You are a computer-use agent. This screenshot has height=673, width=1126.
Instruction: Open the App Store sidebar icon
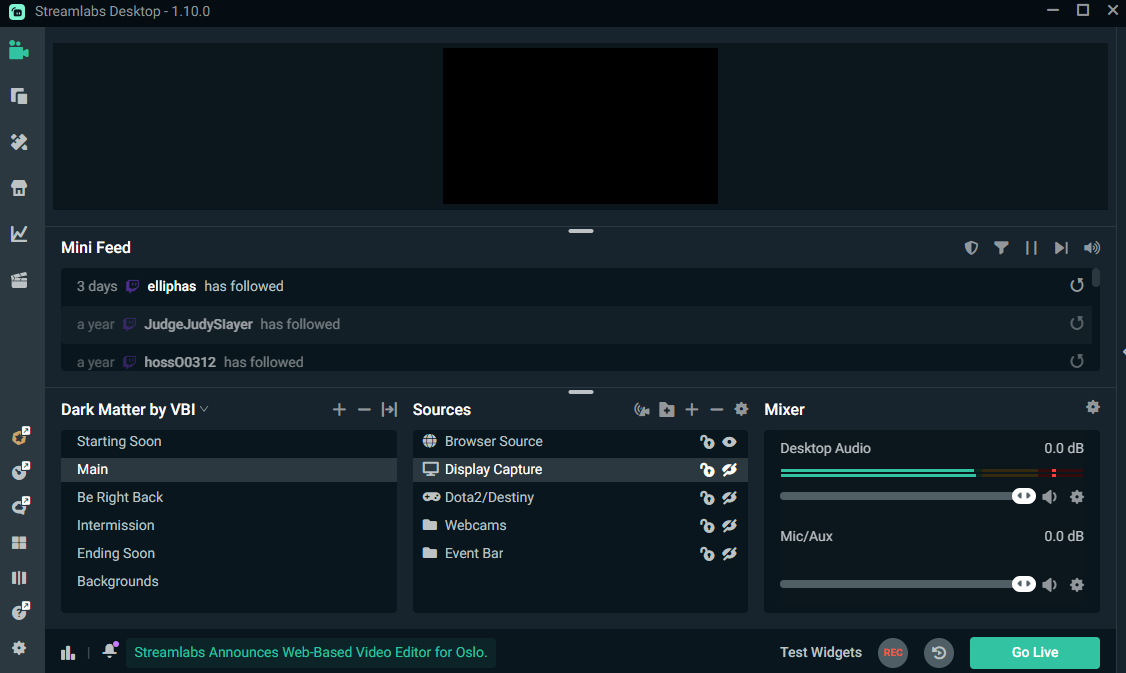point(19,188)
